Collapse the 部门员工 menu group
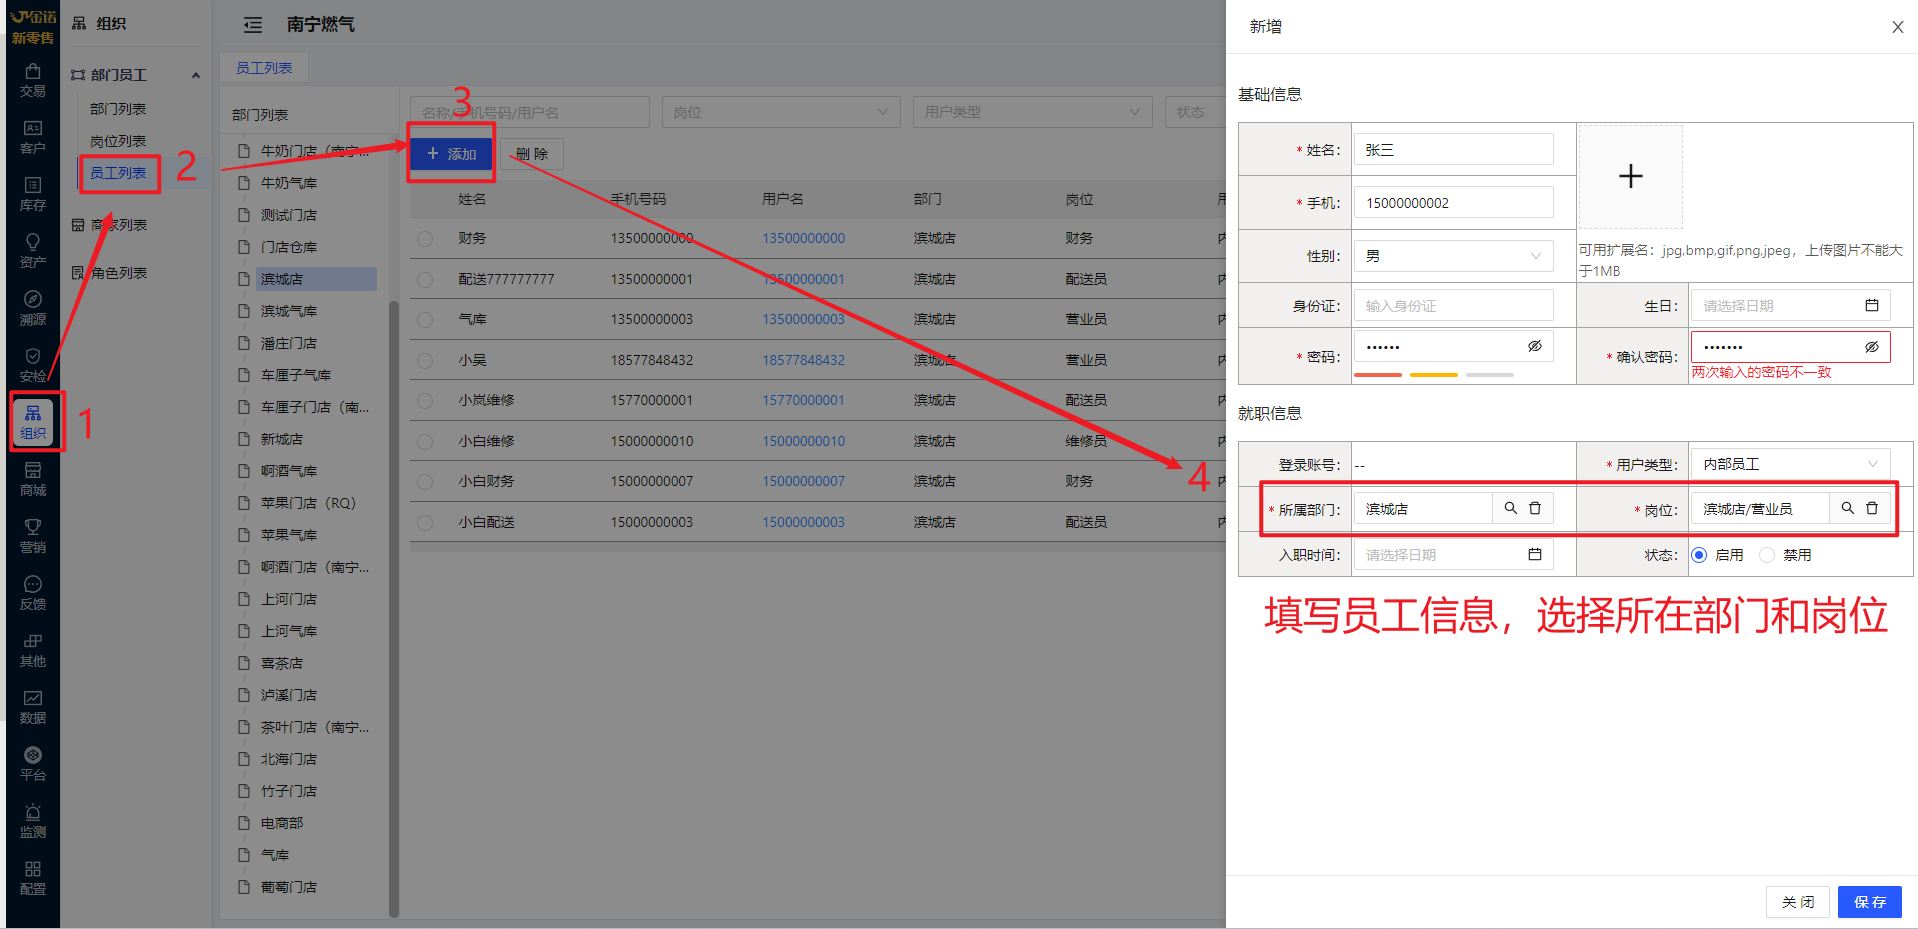Image resolution: width=1918 pixels, height=929 pixels. [196, 75]
